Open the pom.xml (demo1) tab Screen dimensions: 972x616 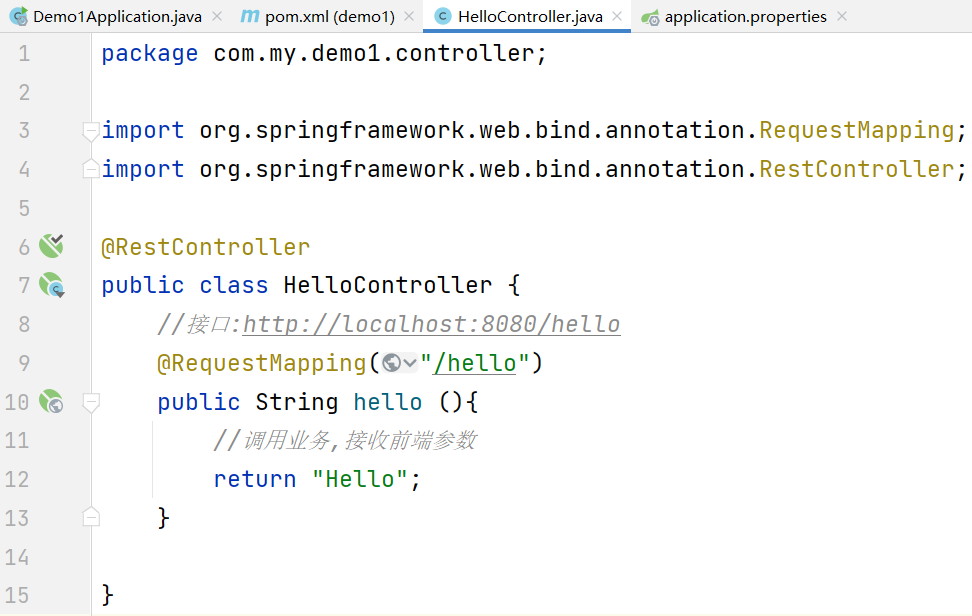pos(329,17)
